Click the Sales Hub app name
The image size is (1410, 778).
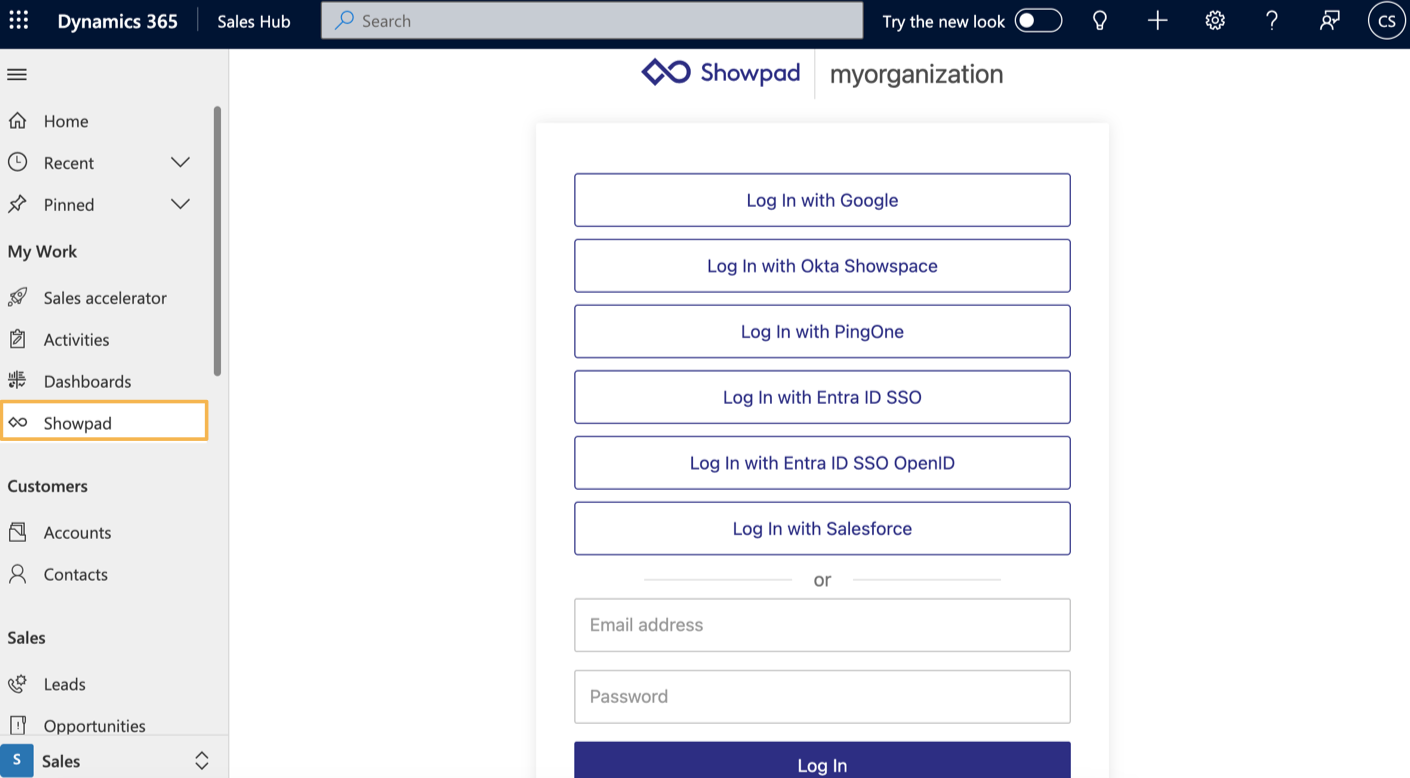[254, 21]
